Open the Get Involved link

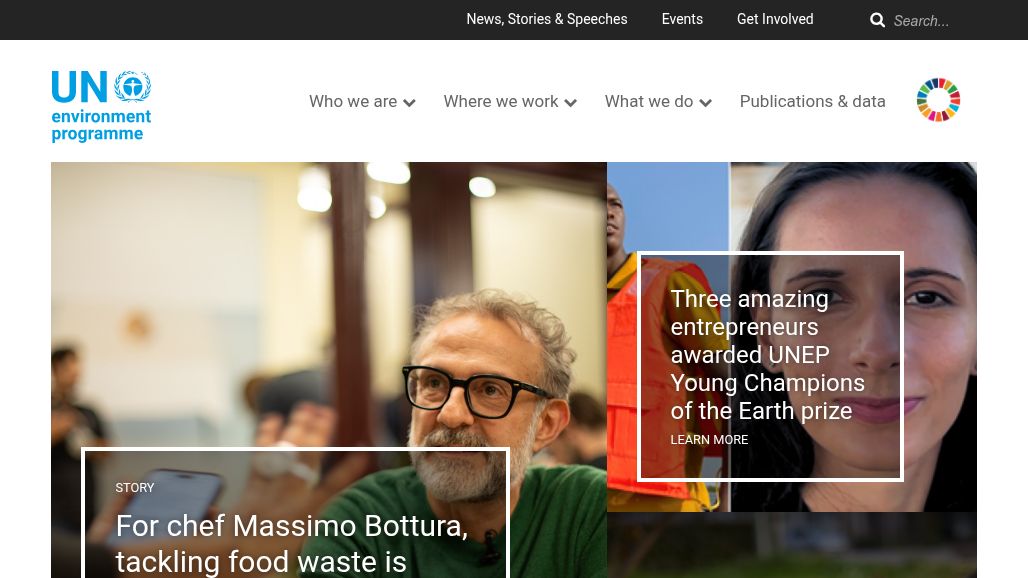tap(775, 20)
